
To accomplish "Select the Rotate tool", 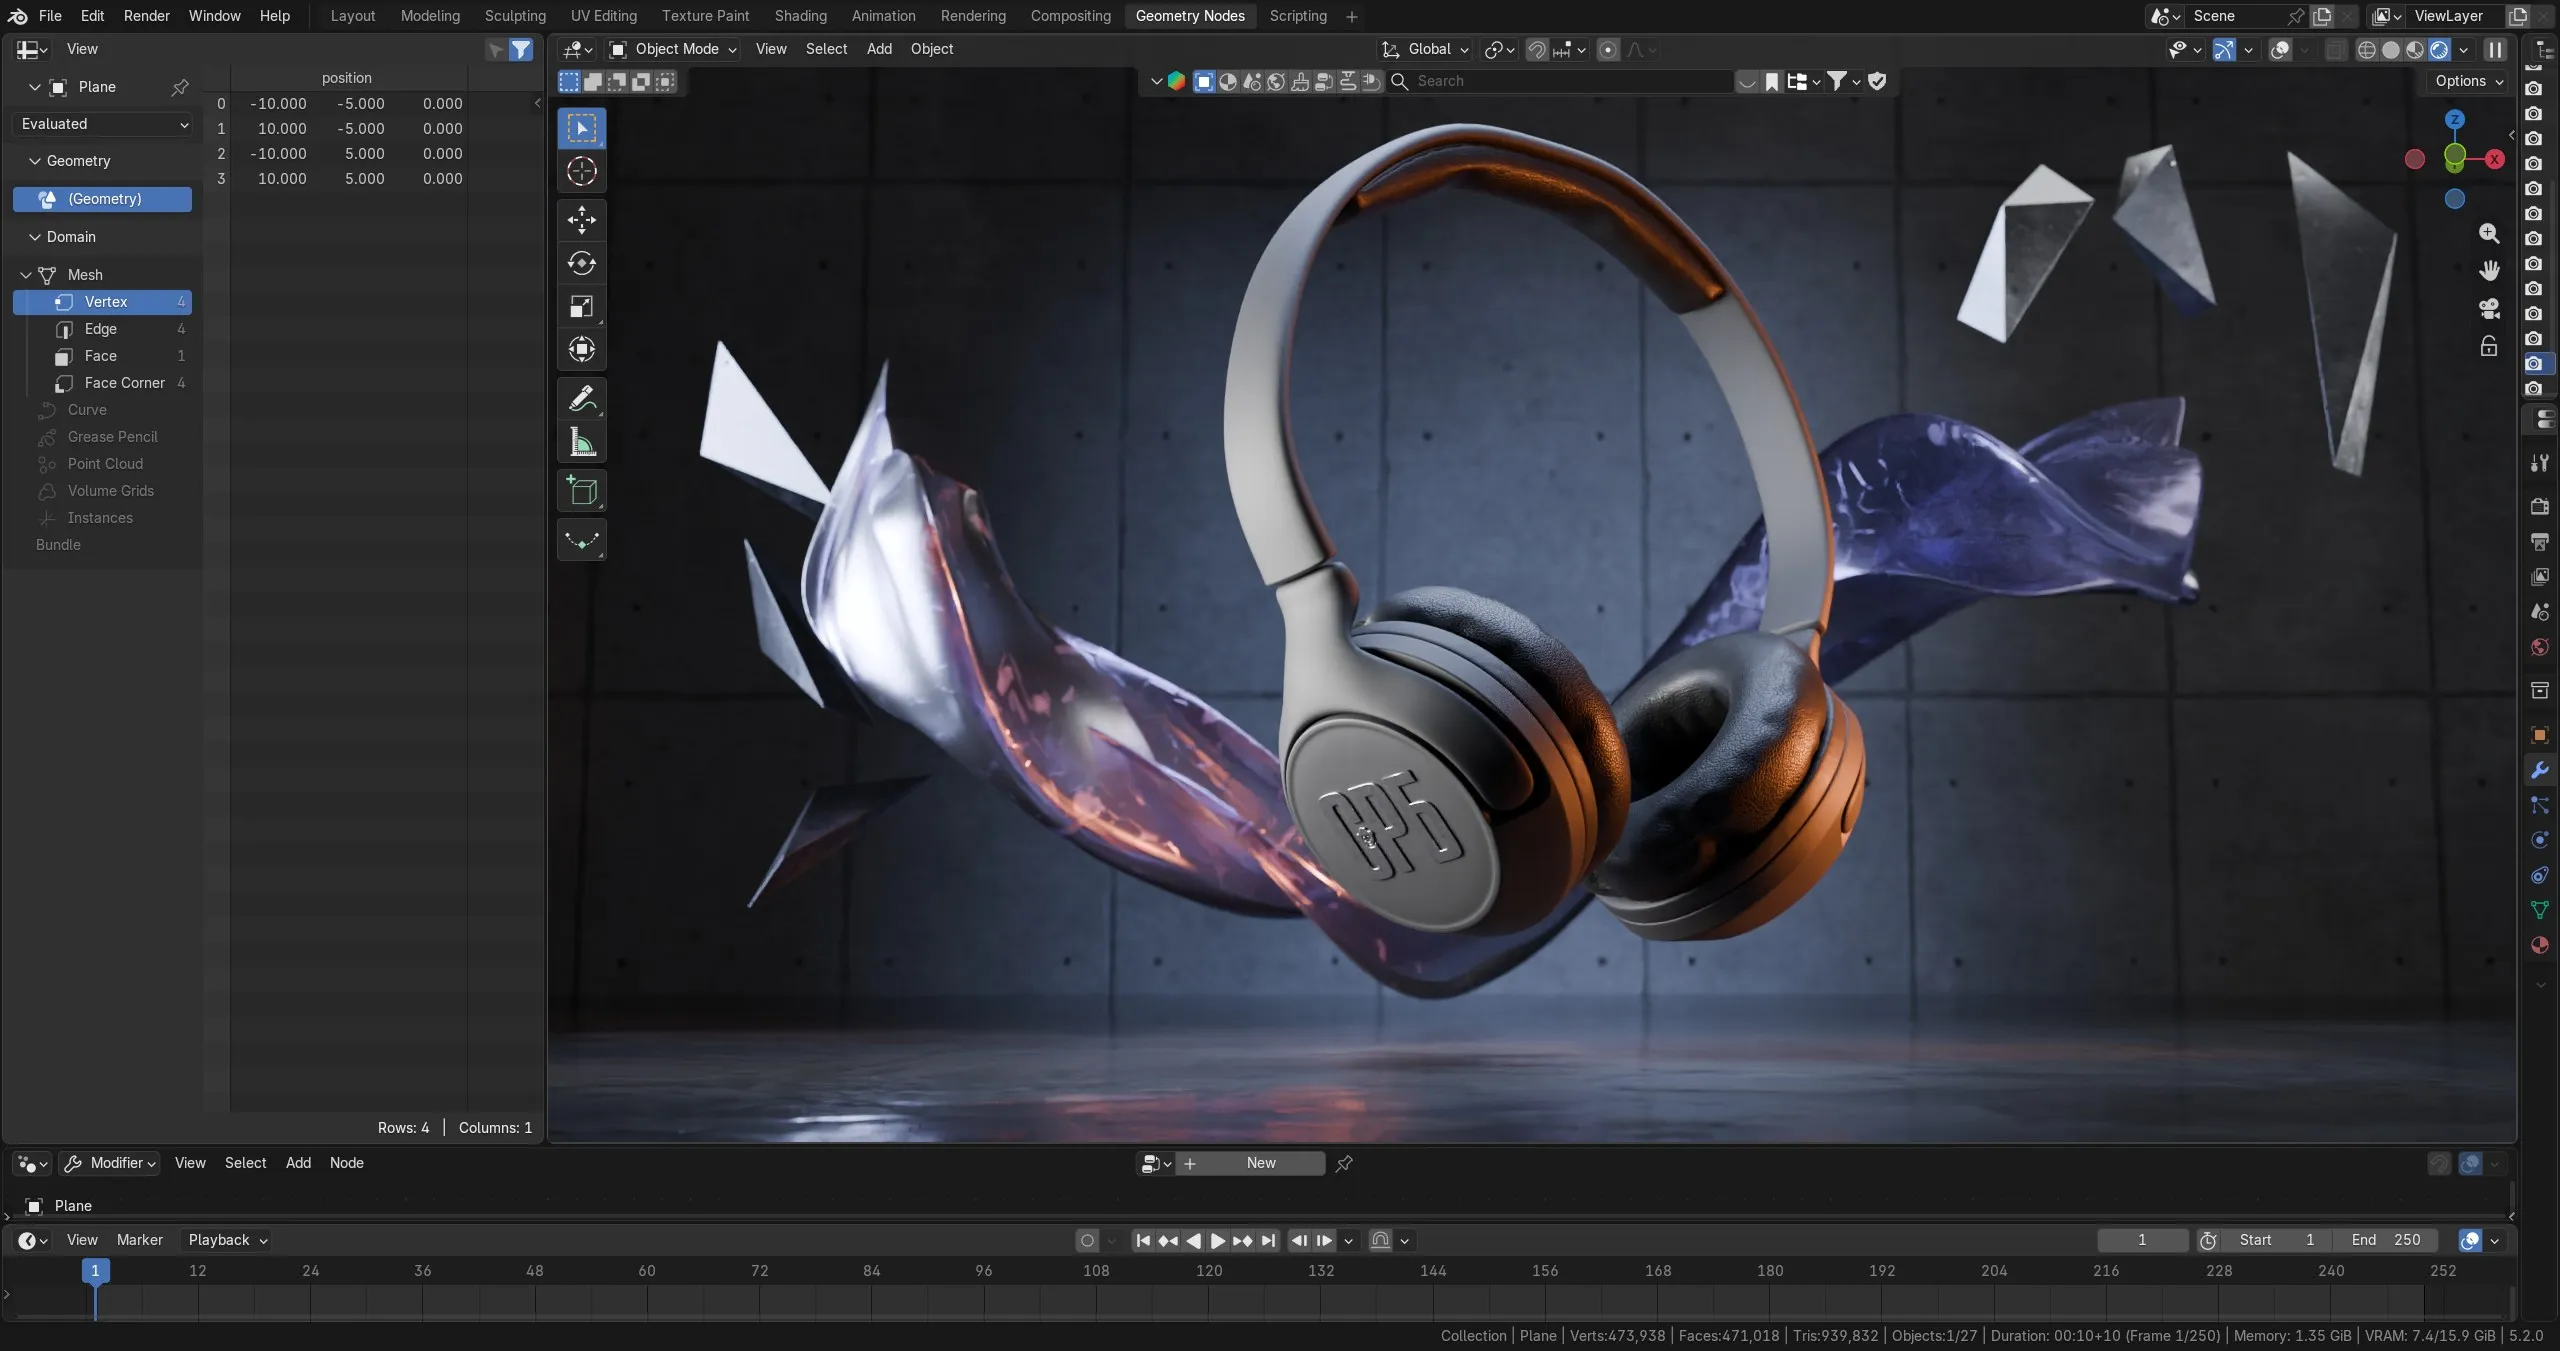I will 581,263.
